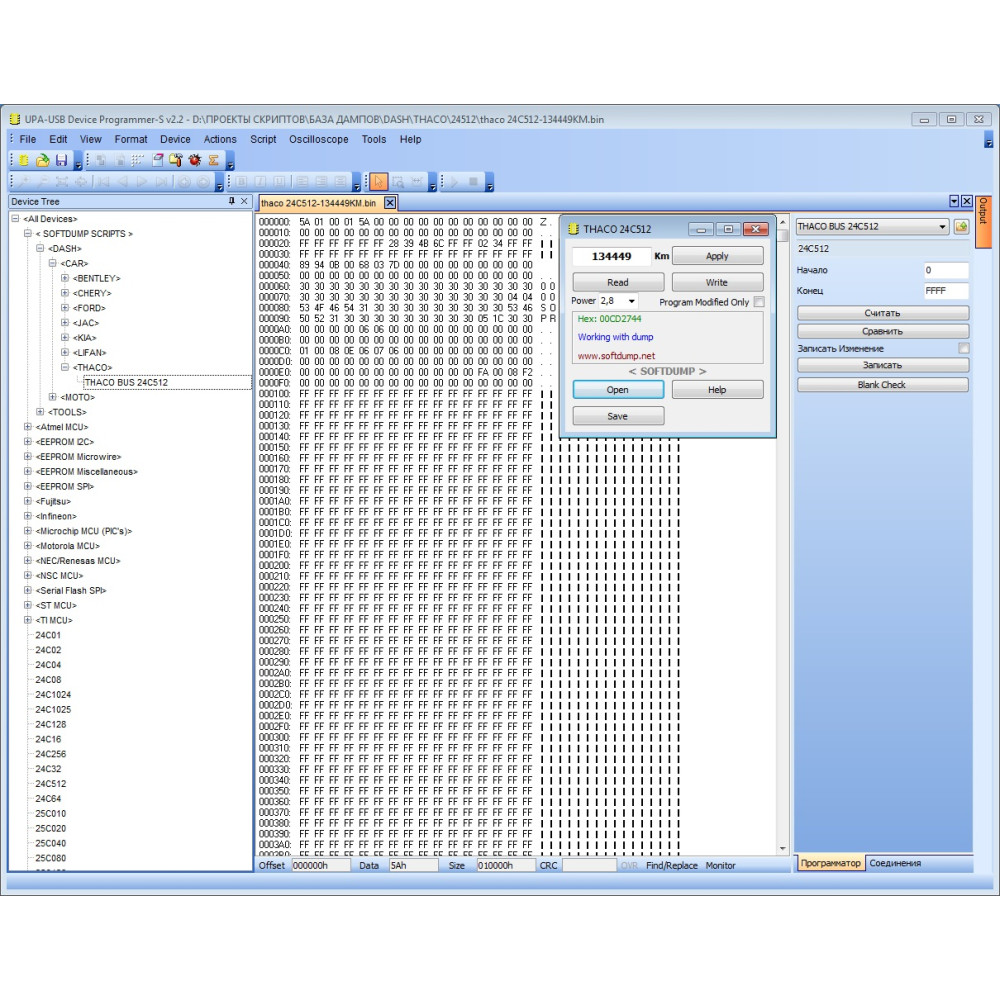Click the load icon beside THACO BUS combo

(961, 226)
